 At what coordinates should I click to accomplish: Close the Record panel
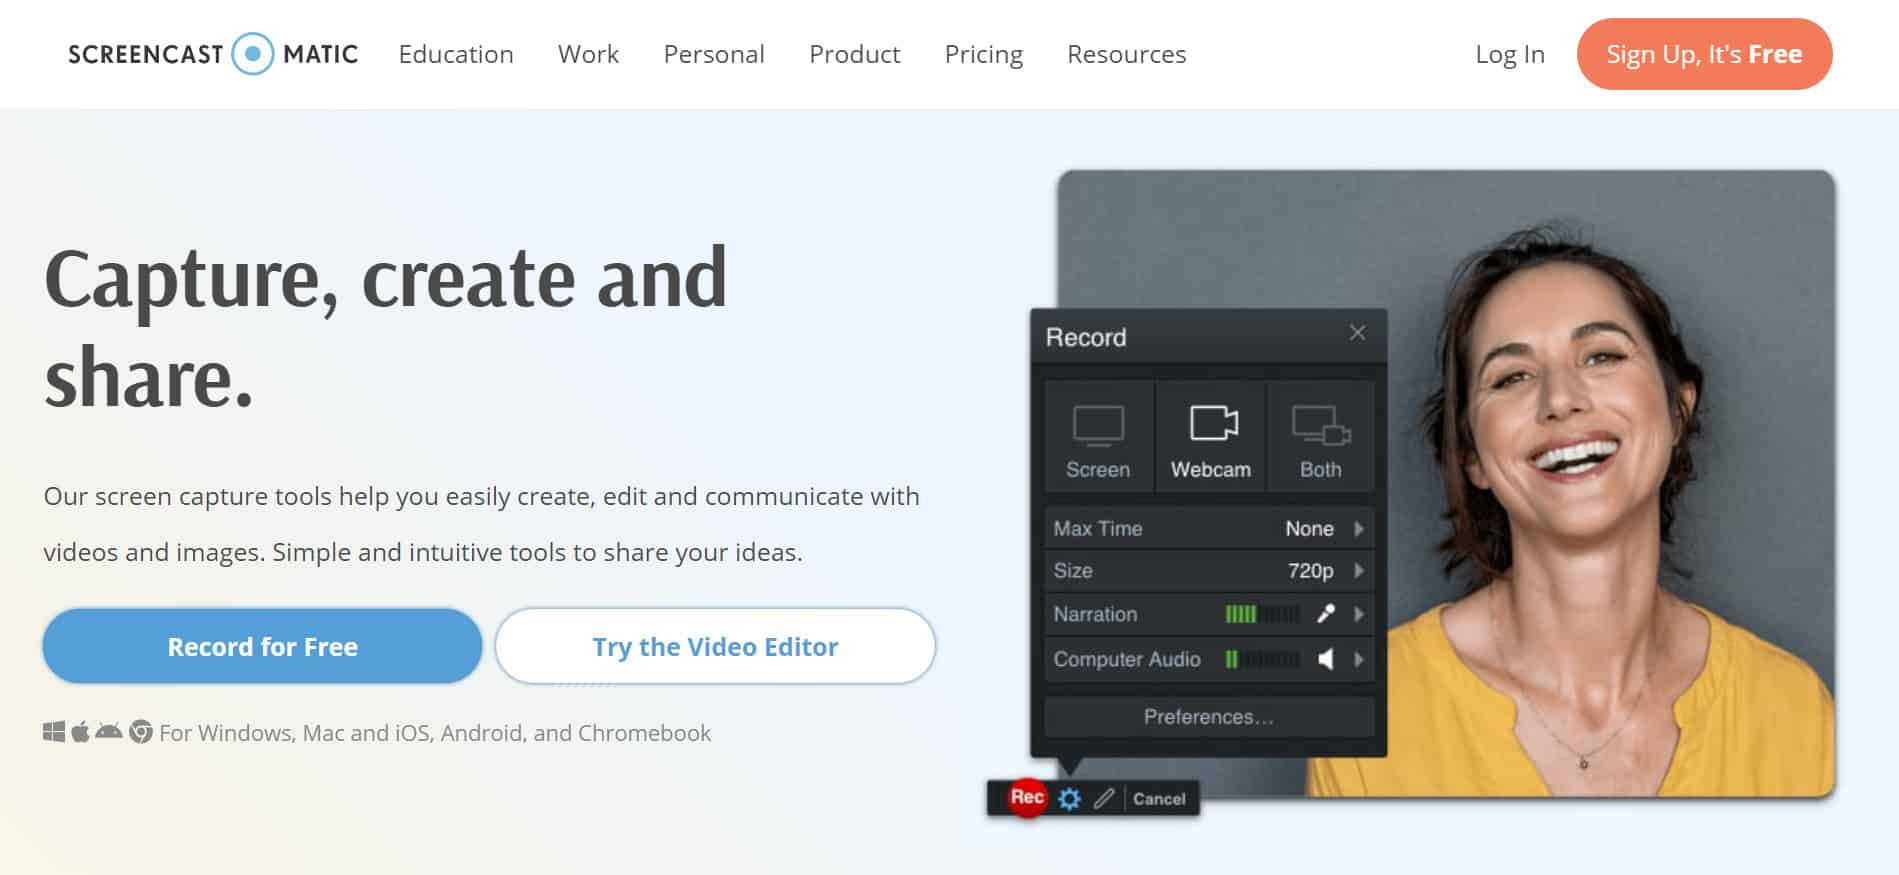click(1357, 333)
